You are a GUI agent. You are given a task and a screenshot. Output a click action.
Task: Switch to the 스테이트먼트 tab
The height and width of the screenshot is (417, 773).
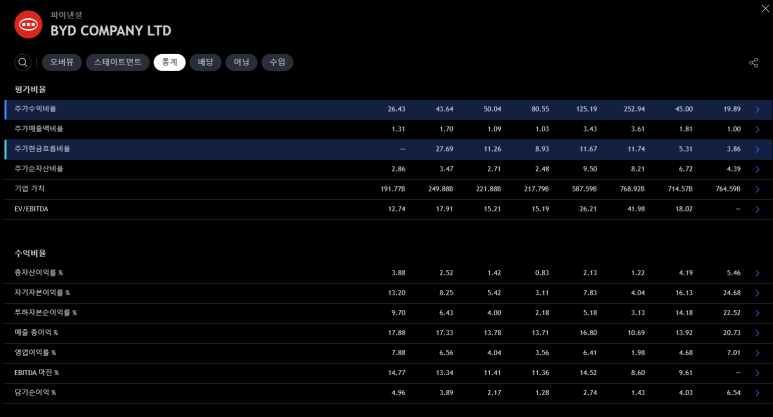point(117,62)
